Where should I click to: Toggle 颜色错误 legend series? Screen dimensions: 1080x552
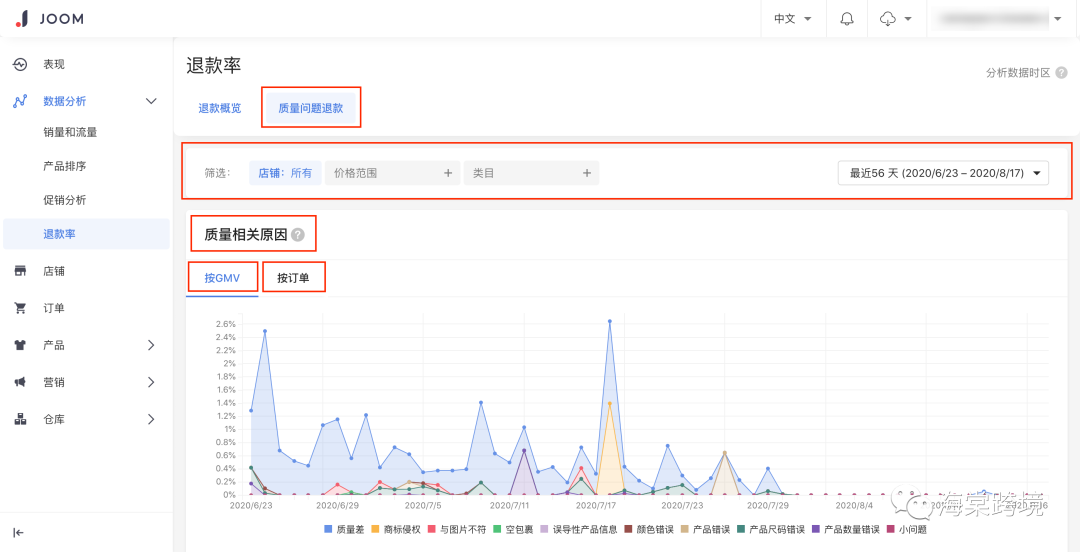pyautogui.click(x=650, y=529)
